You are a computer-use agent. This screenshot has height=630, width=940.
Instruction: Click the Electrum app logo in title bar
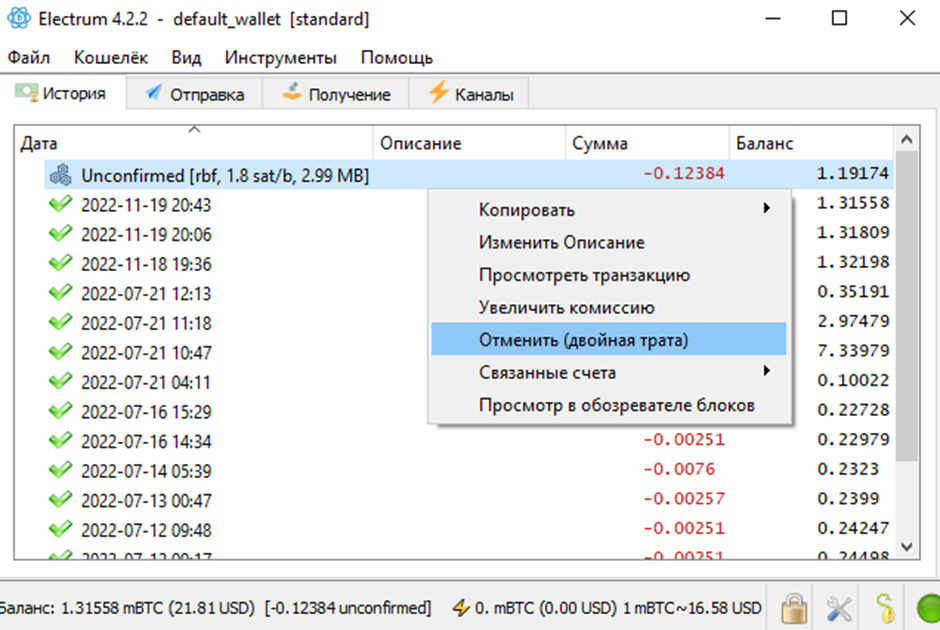[x=19, y=19]
